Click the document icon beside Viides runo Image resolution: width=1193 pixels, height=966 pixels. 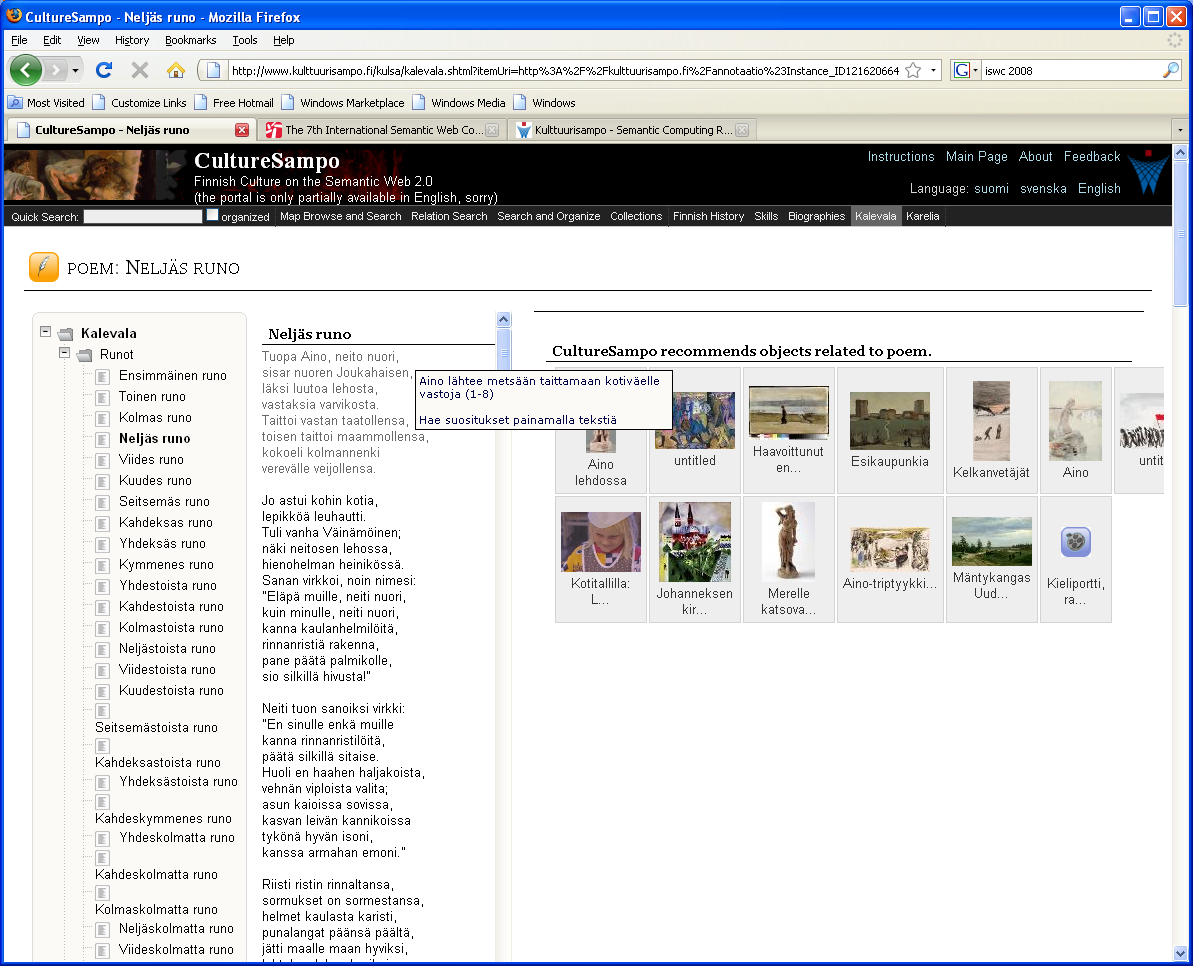103,460
